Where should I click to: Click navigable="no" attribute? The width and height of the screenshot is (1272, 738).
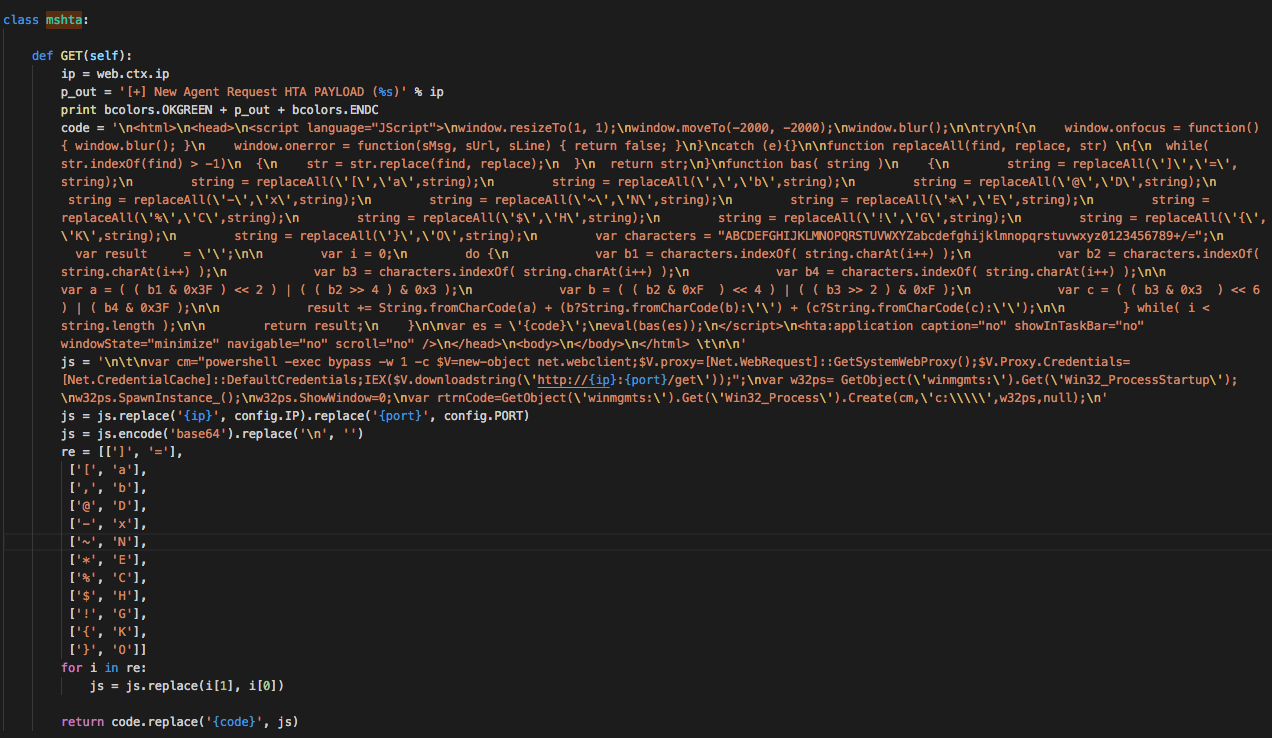click(278, 343)
